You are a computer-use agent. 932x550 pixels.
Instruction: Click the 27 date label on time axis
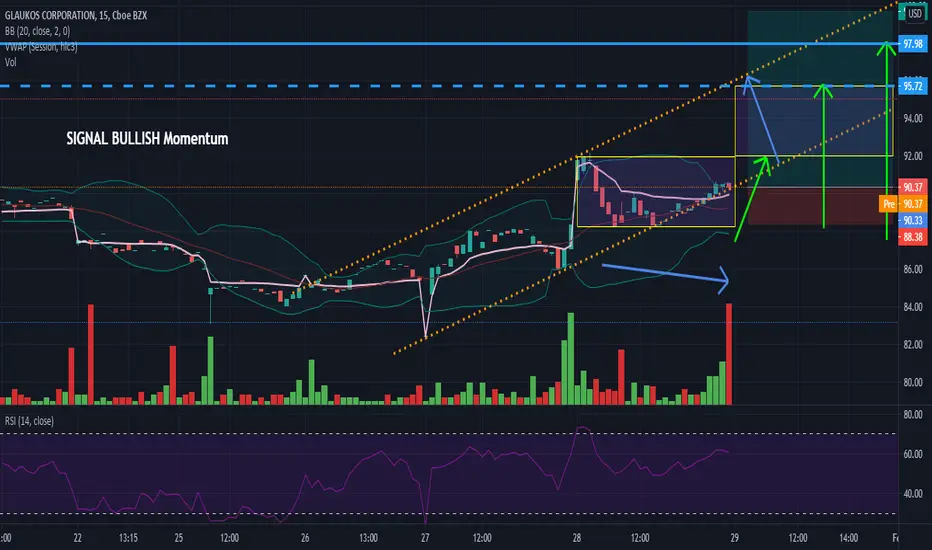(425, 538)
